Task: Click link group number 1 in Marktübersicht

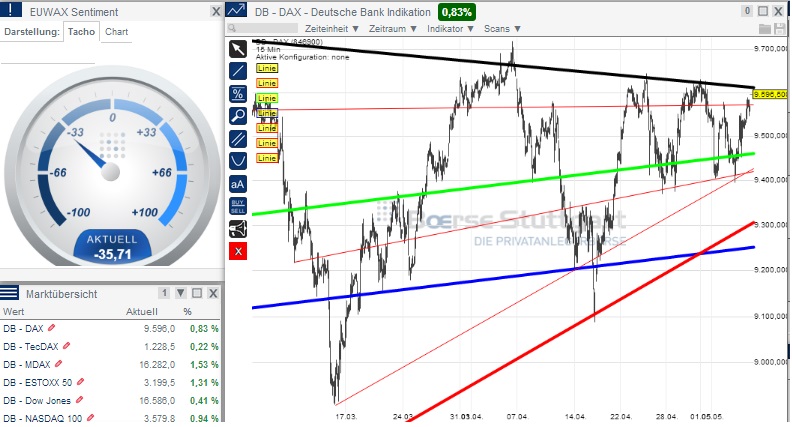Action: (164, 293)
